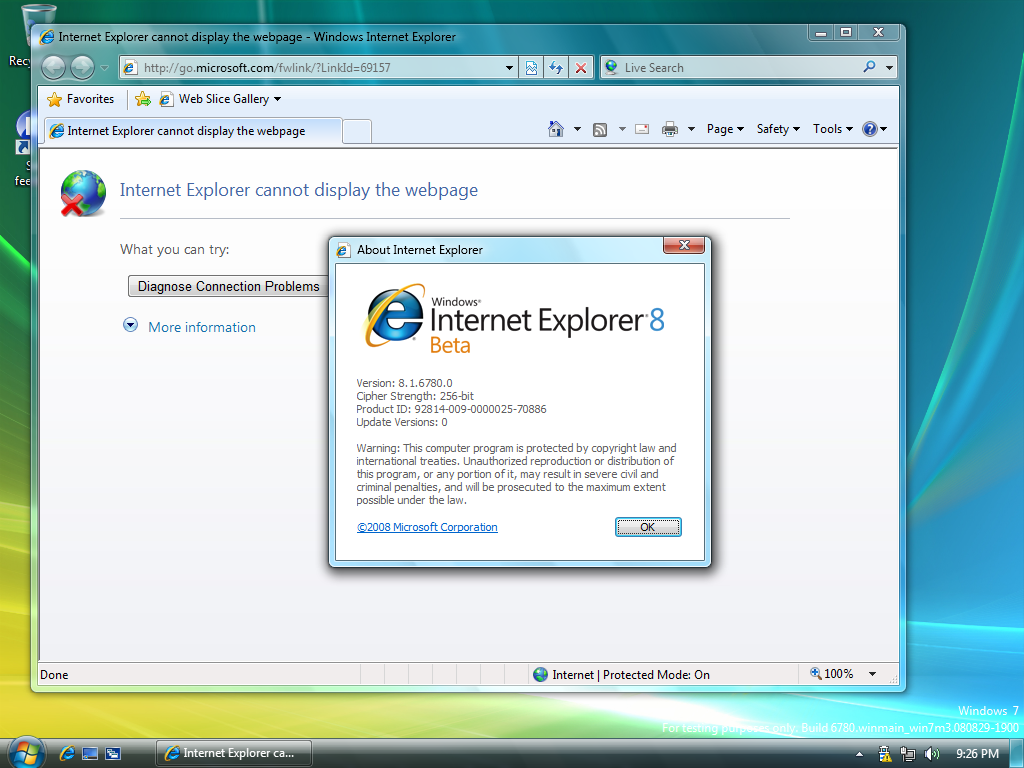
Task: Click the volume speaker tray icon
Action: point(932,754)
